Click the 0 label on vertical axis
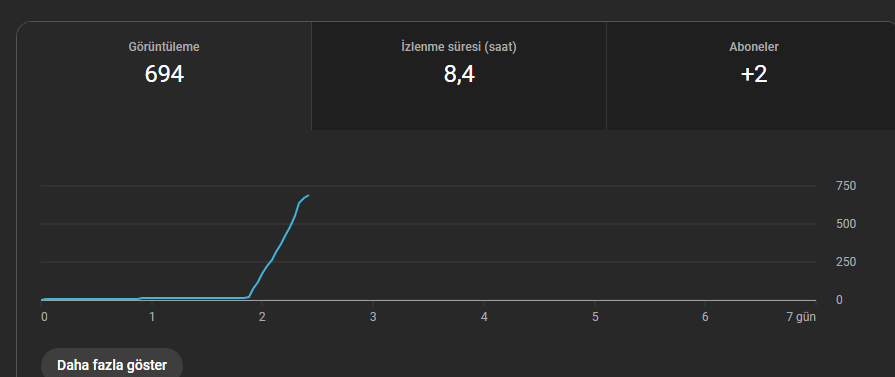This screenshot has width=895, height=377. click(x=838, y=300)
